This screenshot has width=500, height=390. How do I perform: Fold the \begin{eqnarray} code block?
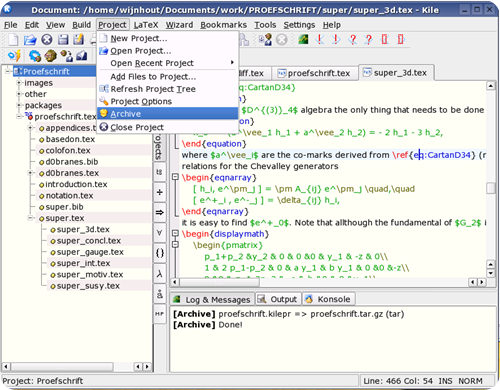tap(175, 177)
